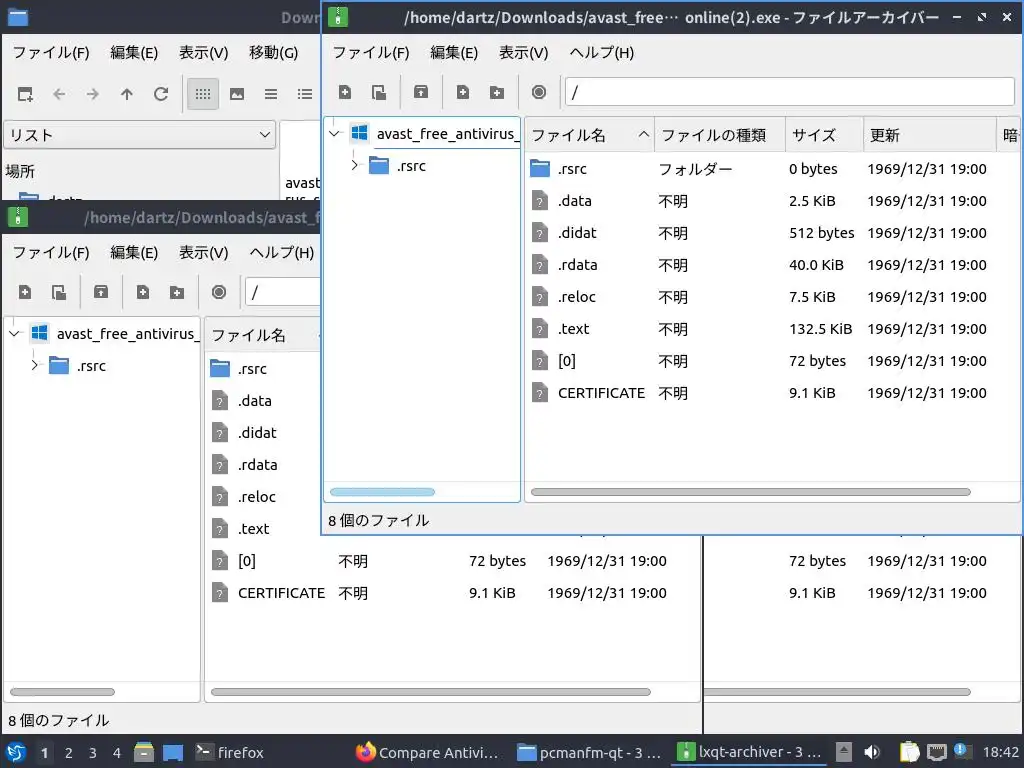Switch to pcmanfm-qt task on panel
Image resolution: width=1024 pixels, height=768 pixels.
click(590, 752)
